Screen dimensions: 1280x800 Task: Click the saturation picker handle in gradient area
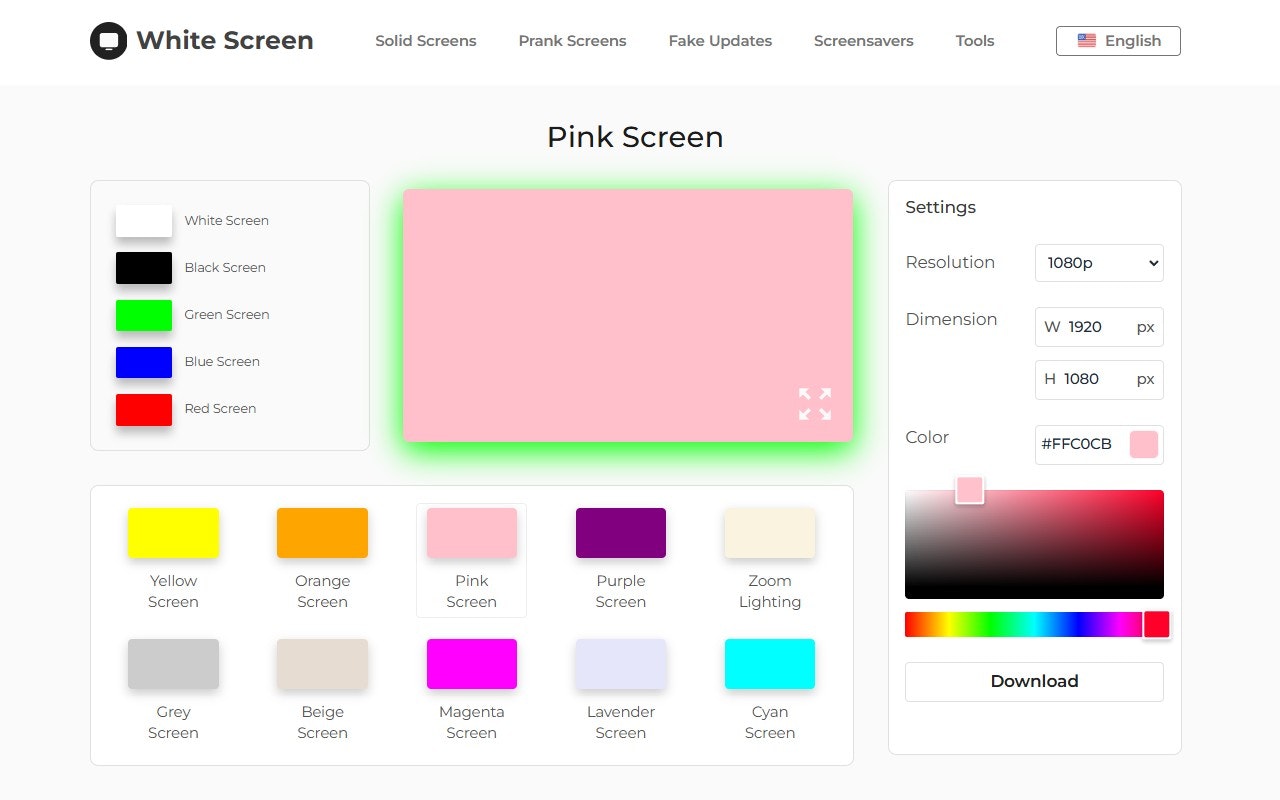coord(970,490)
